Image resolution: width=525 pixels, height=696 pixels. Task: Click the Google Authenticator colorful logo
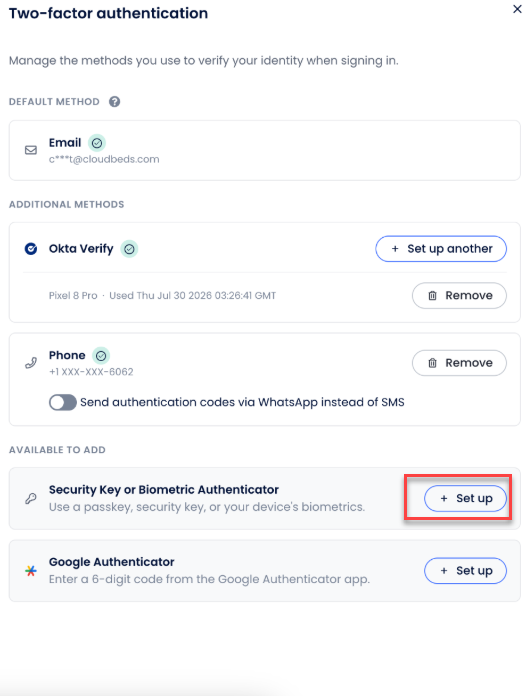(x=31, y=571)
